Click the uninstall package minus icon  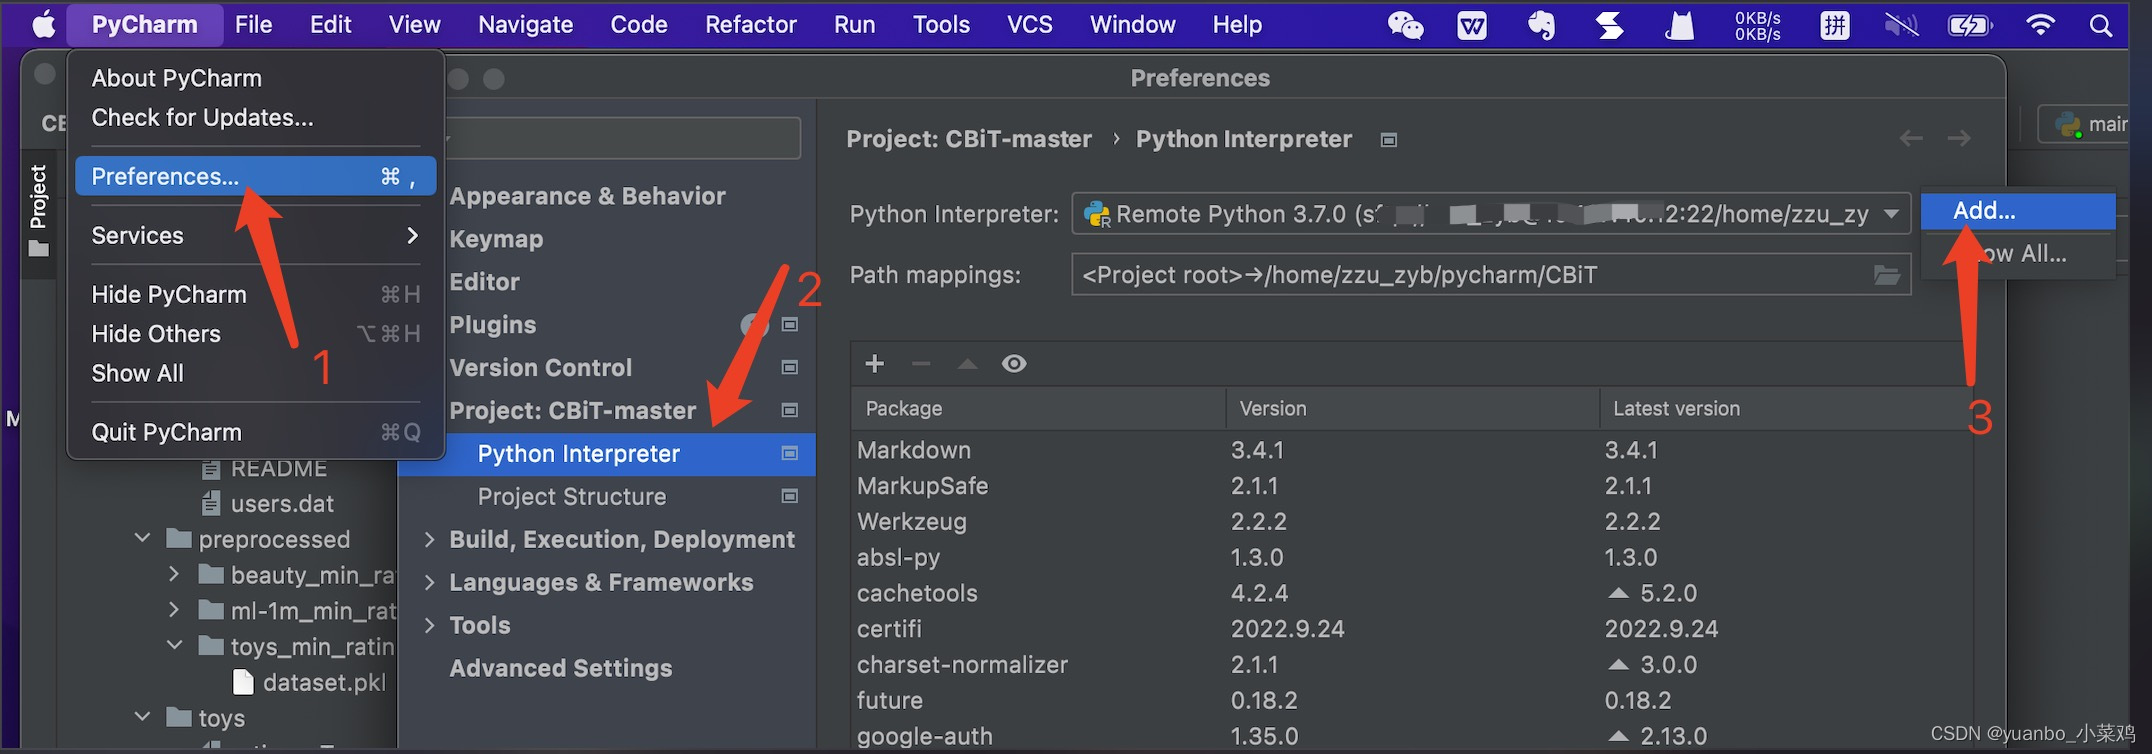coord(921,364)
